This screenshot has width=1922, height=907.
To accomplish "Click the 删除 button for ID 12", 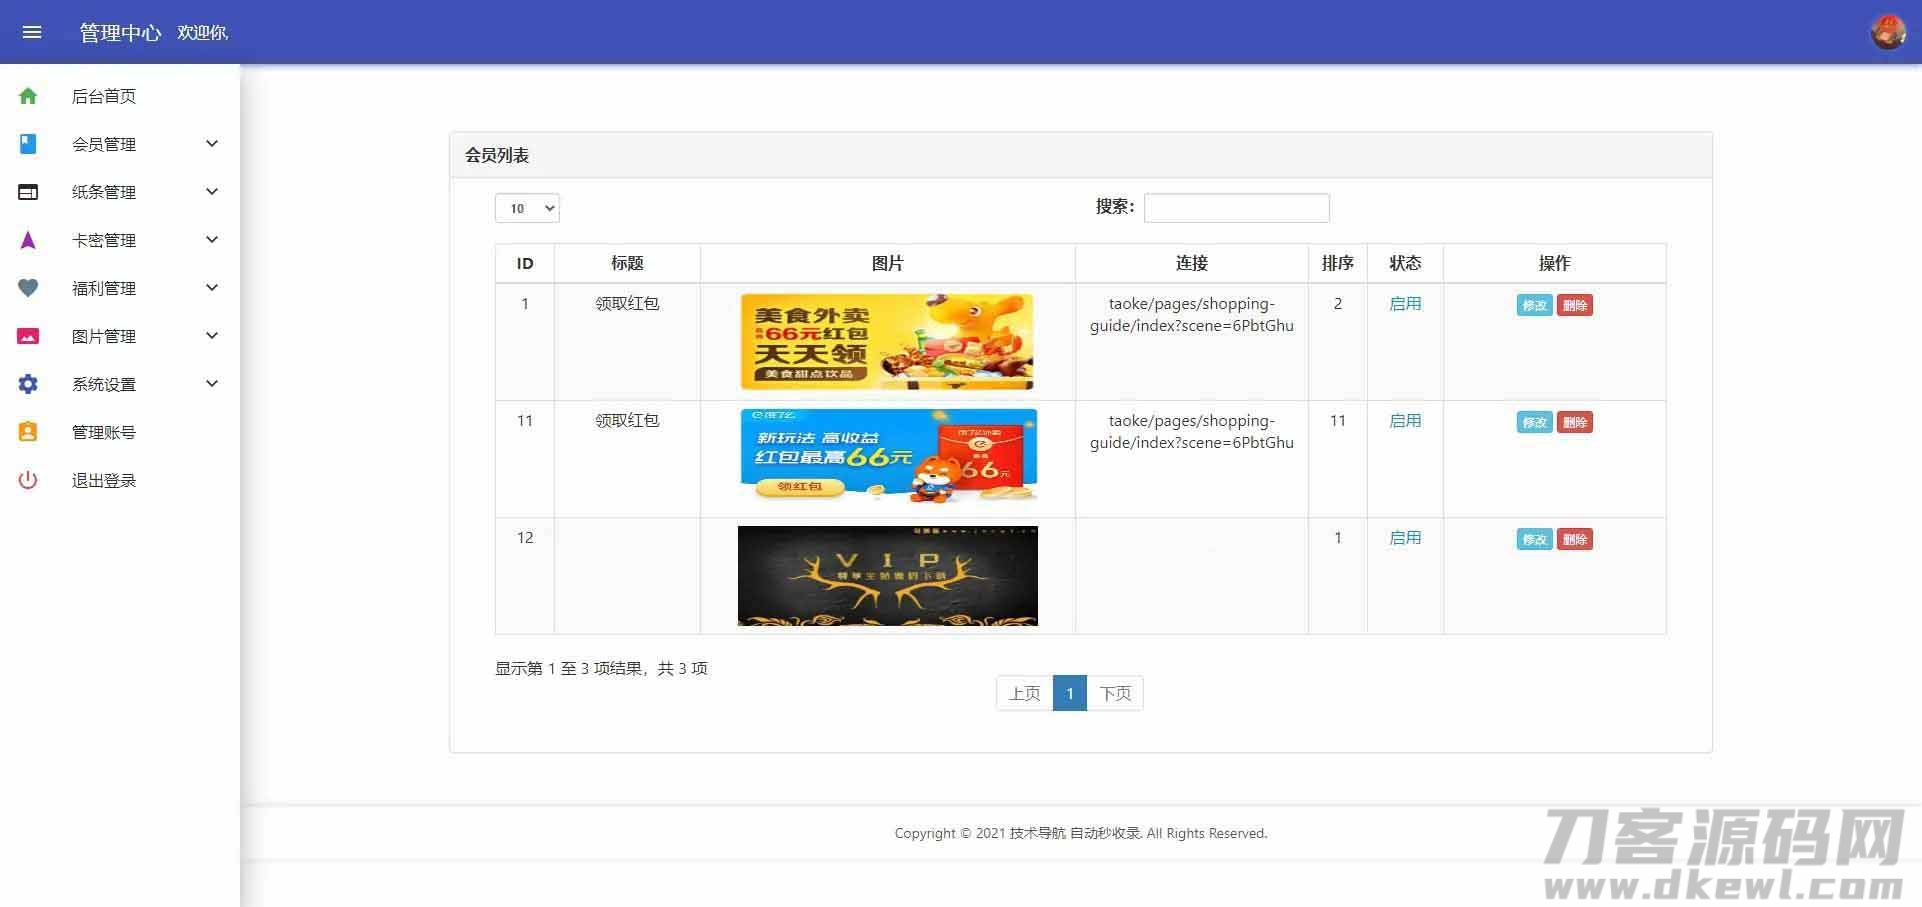I will pos(1575,539).
